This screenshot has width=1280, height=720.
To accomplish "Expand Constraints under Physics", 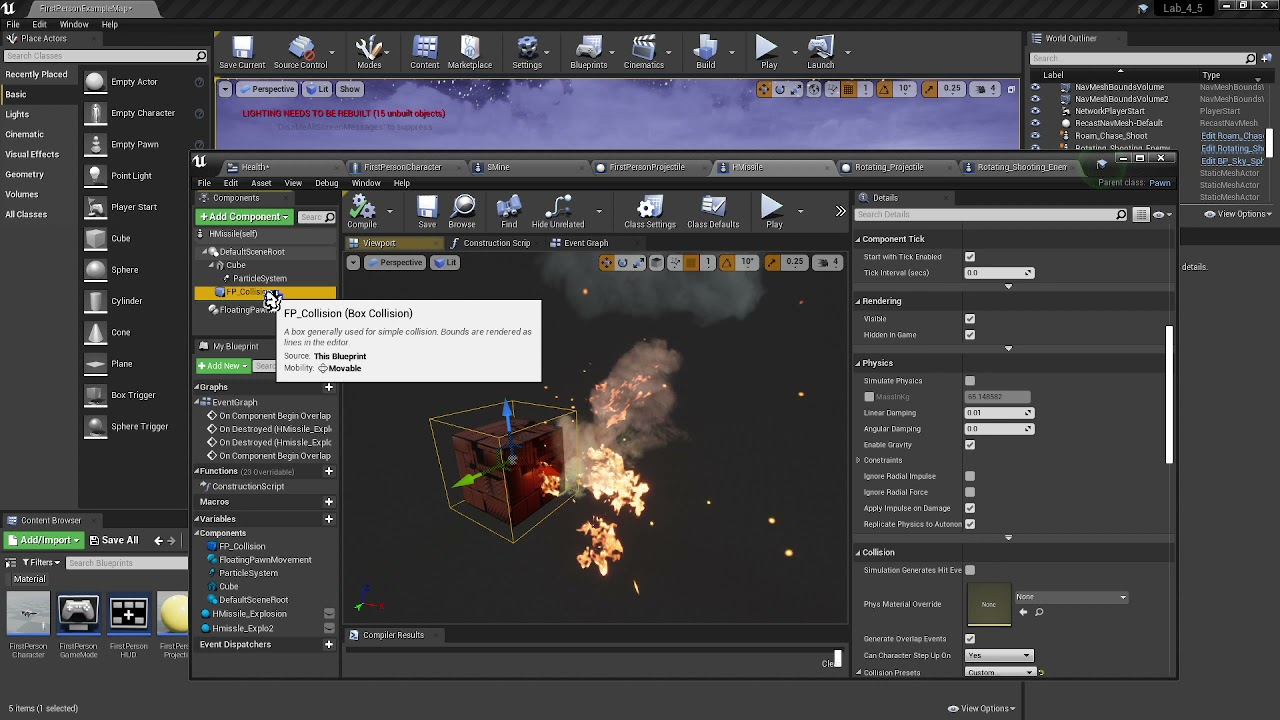I will pyautogui.click(x=858, y=460).
